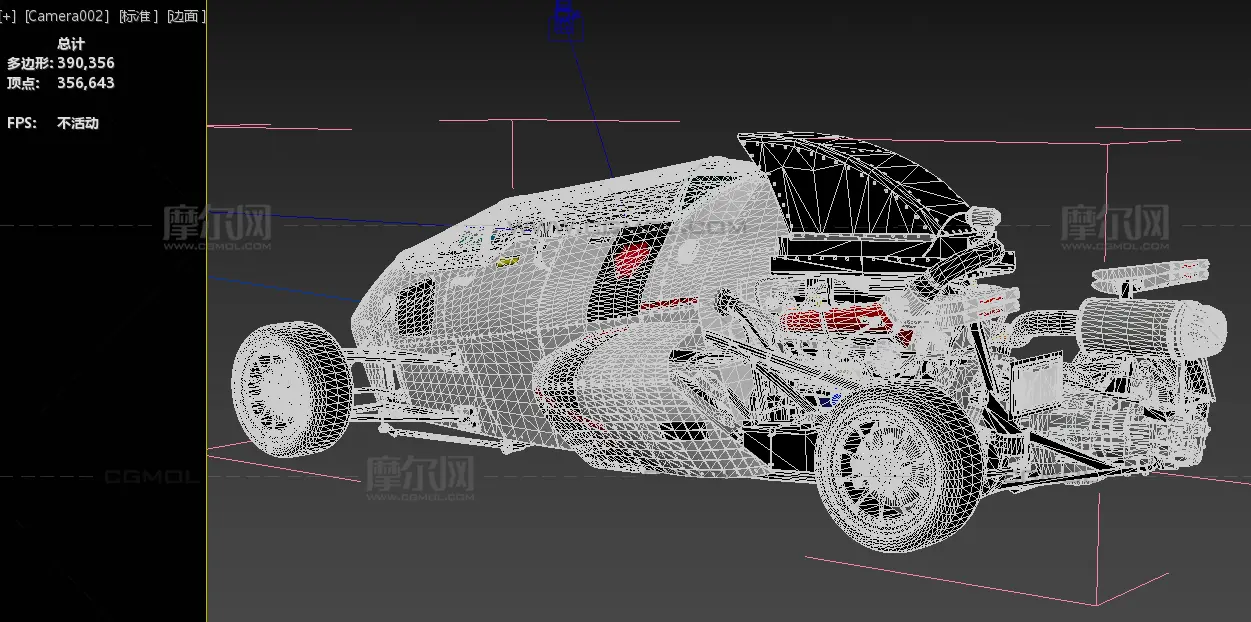Click the Camera002 viewport view label

click(x=66, y=16)
